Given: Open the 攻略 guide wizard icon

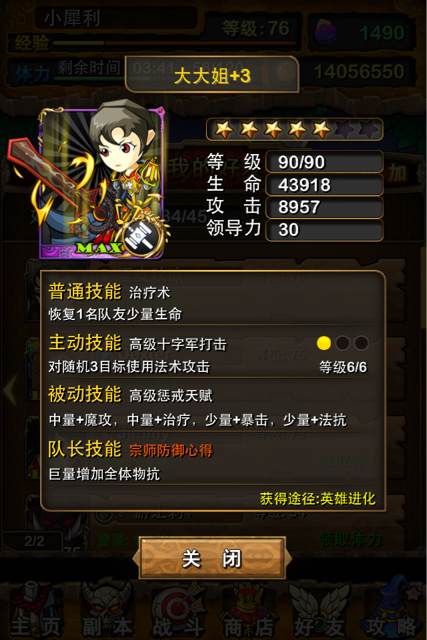Looking at the screenshot, I should [x=391, y=611].
